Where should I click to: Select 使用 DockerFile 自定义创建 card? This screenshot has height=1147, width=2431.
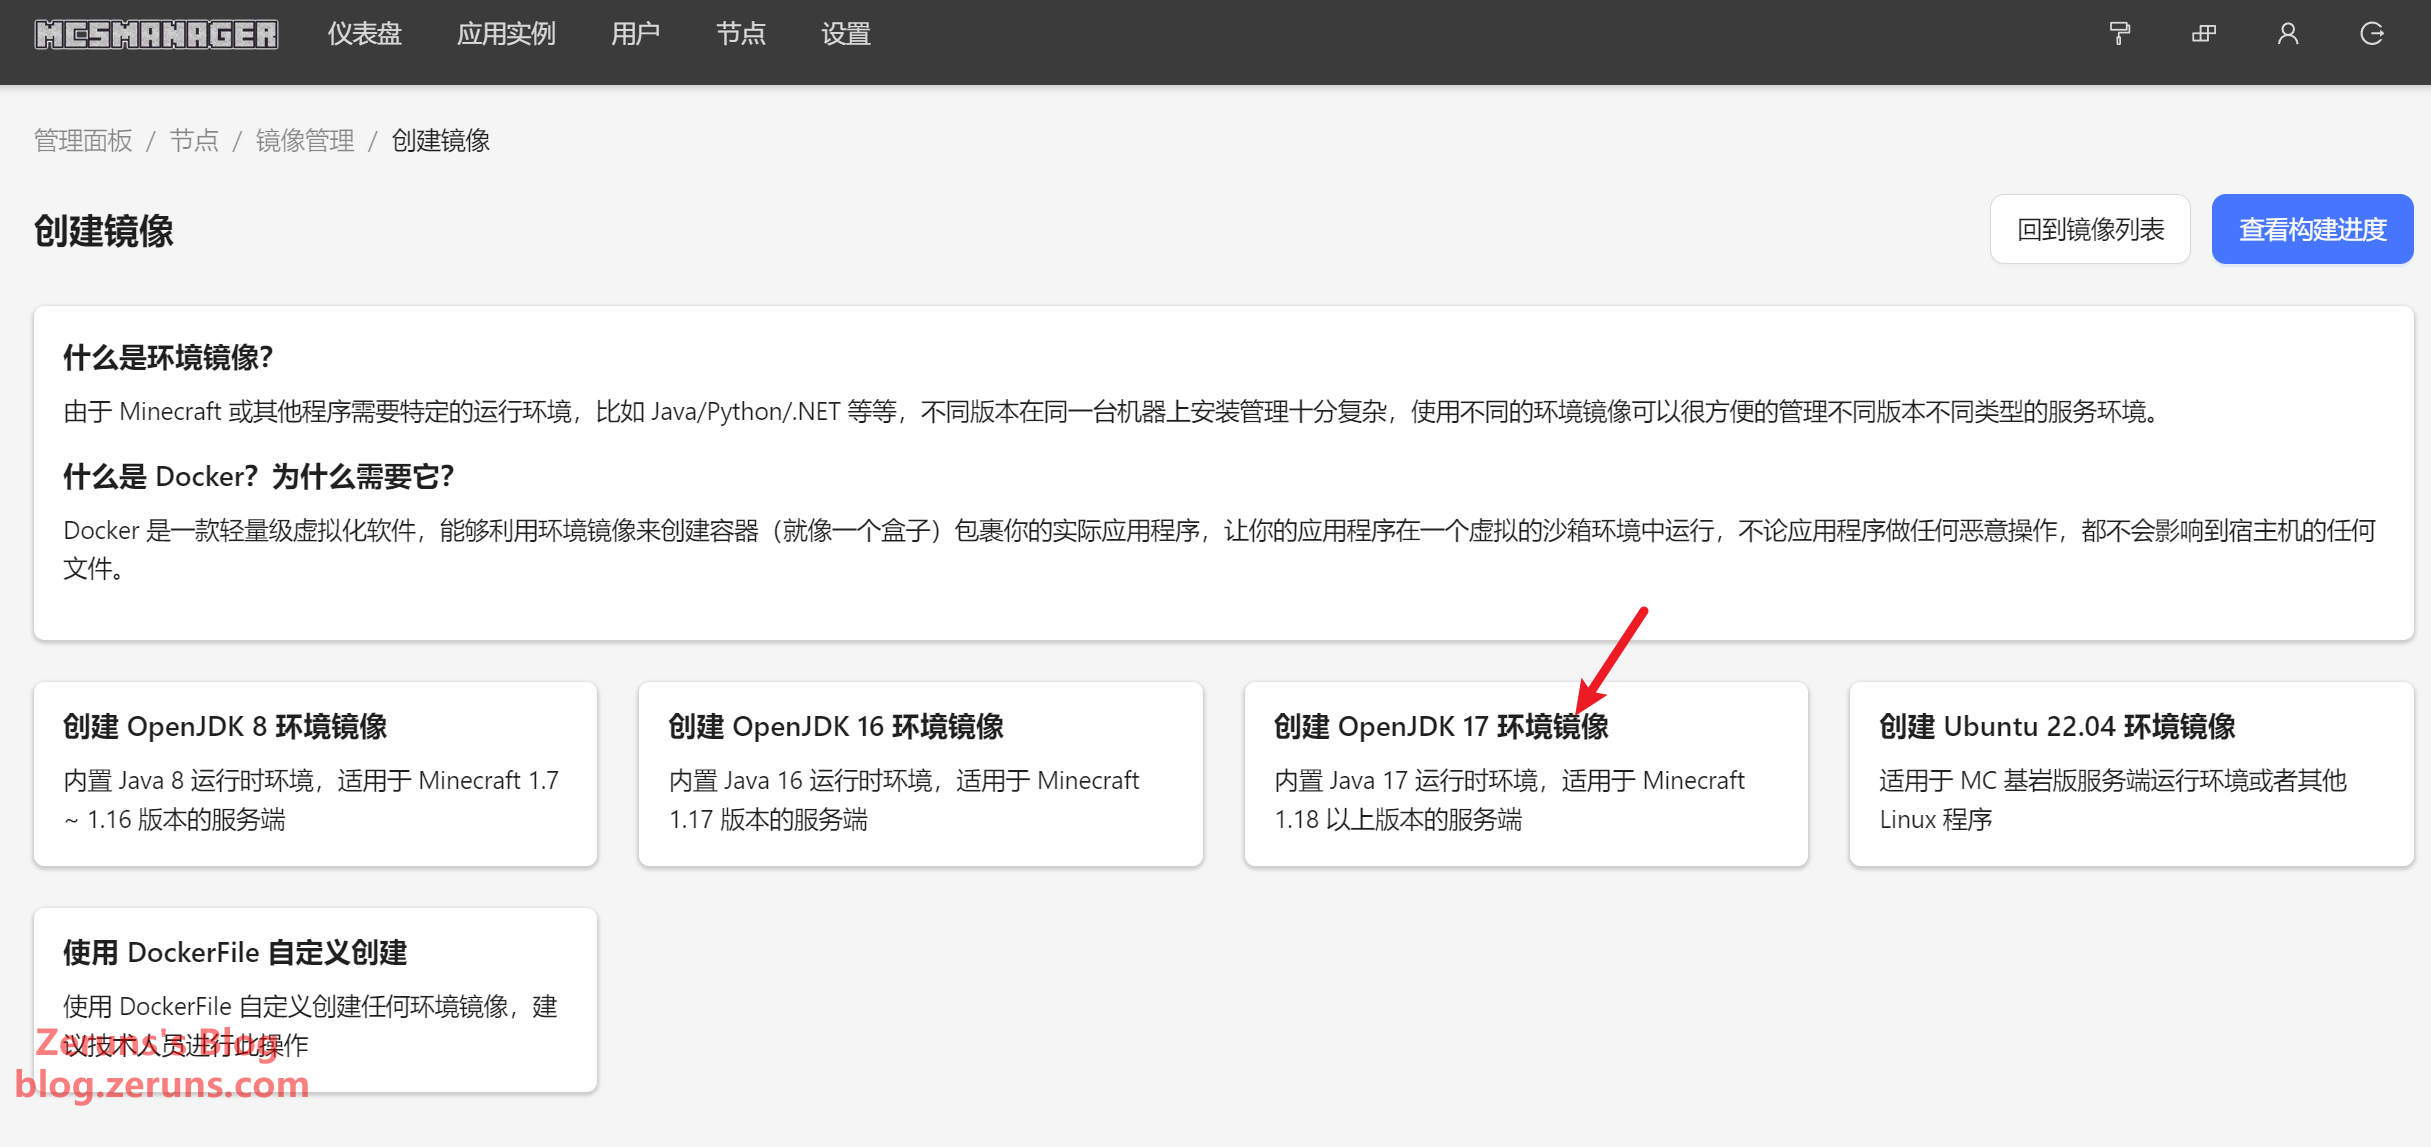click(x=316, y=1000)
